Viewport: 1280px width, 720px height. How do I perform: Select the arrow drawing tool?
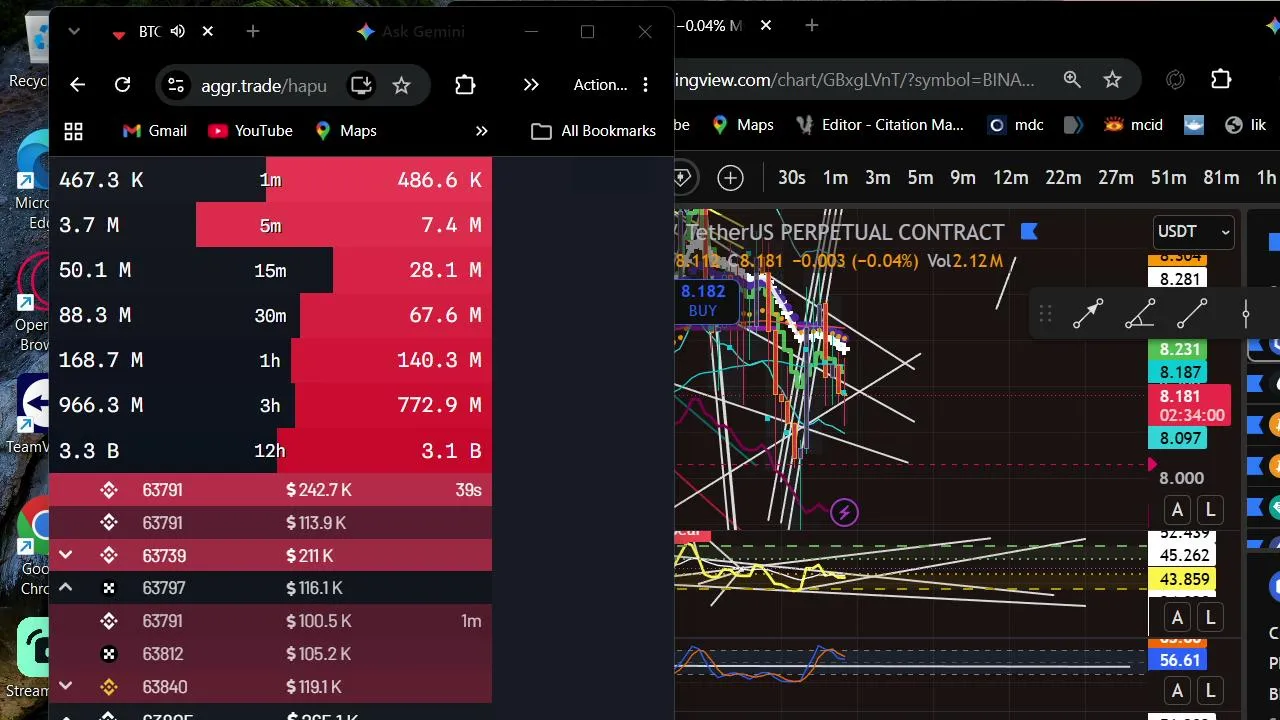point(1088,314)
